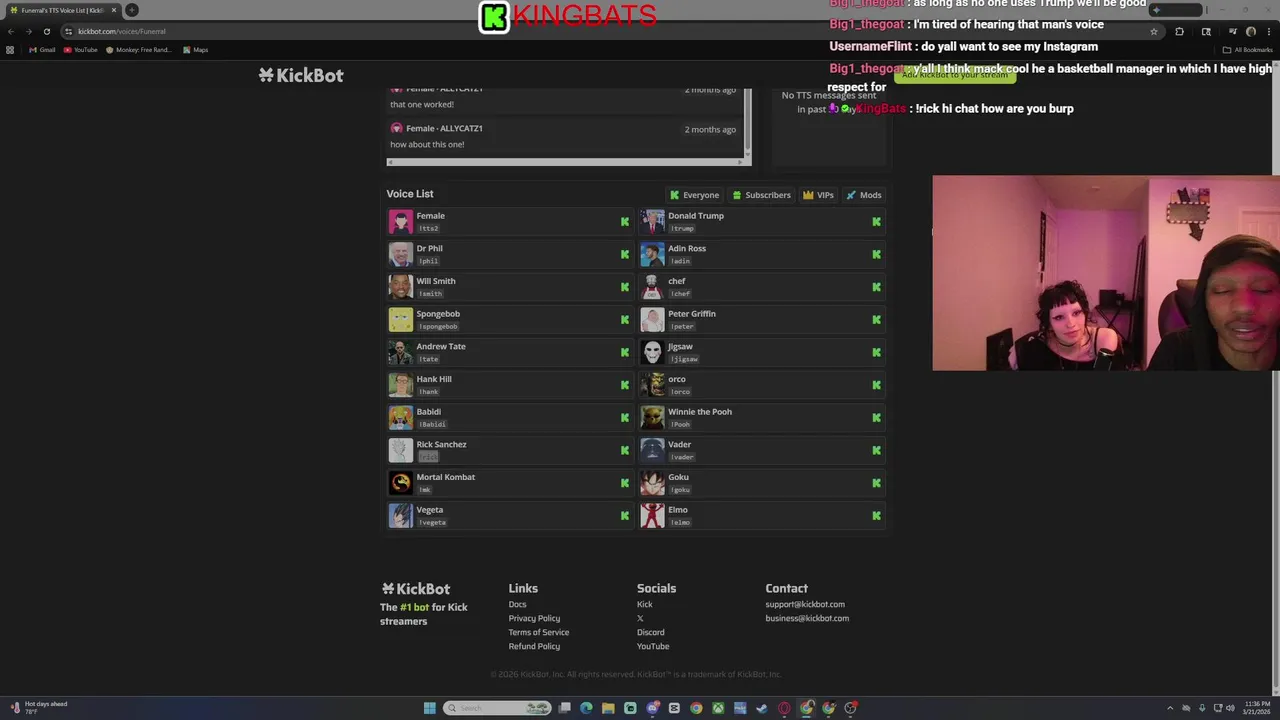Open the X socials link
The width and height of the screenshot is (1280, 720).
coord(640,618)
